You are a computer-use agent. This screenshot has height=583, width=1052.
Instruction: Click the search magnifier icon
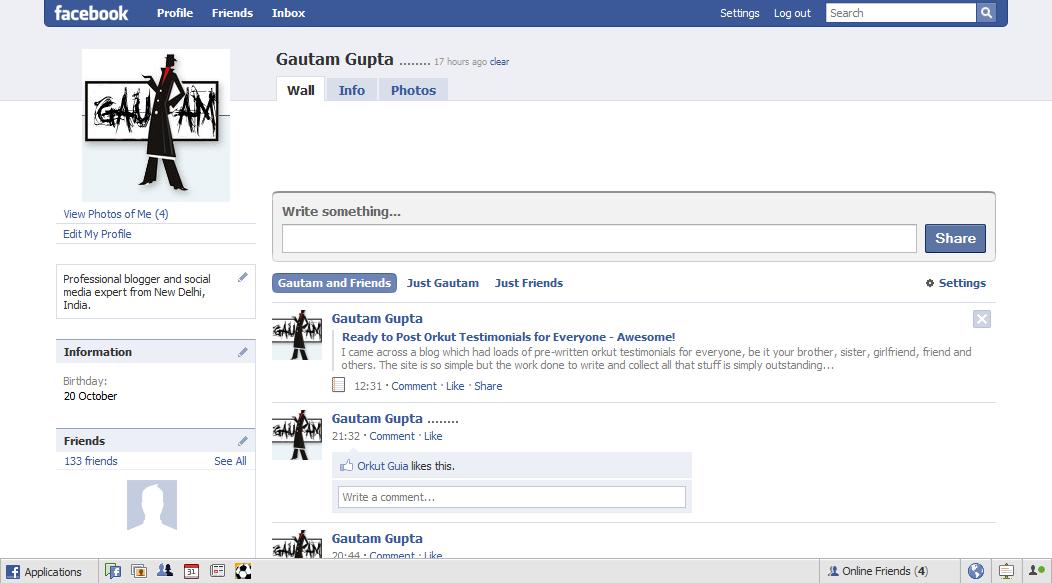986,13
